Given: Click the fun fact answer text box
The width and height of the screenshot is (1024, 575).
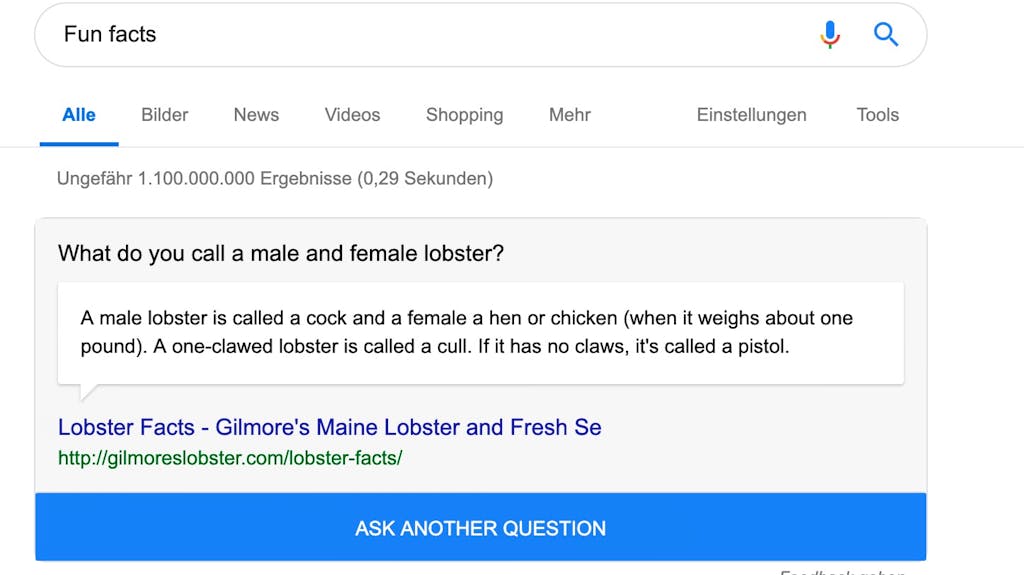Looking at the screenshot, I should [481, 333].
